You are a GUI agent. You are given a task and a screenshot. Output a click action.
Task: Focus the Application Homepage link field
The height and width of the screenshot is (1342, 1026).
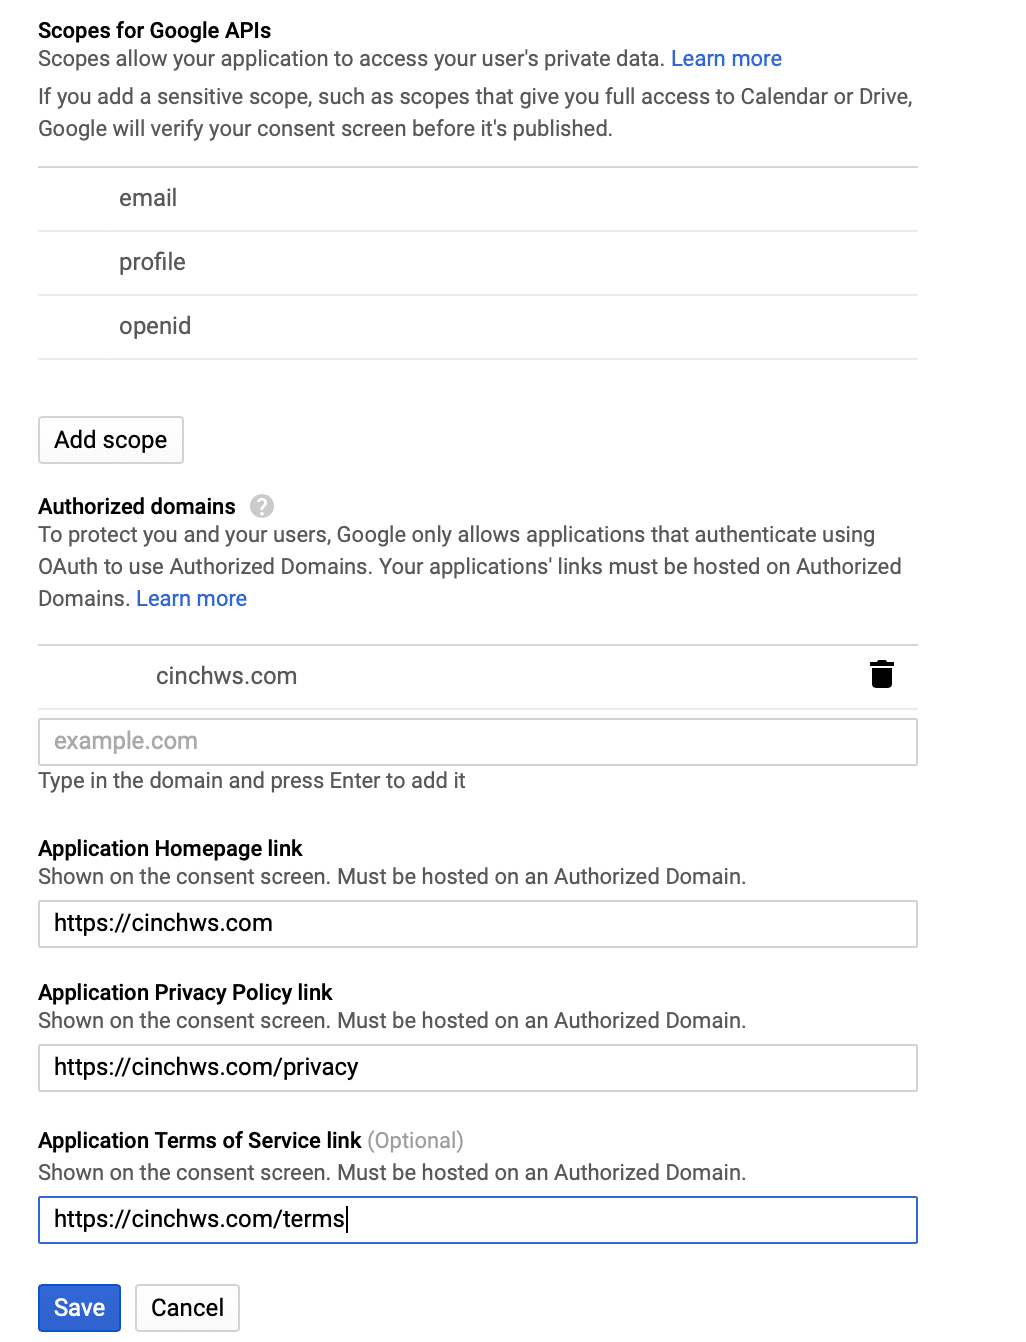click(x=477, y=924)
